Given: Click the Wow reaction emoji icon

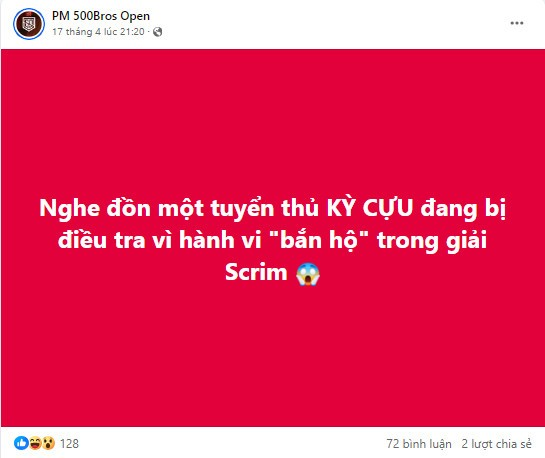Looking at the screenshot, I should [x=48, y=443].
